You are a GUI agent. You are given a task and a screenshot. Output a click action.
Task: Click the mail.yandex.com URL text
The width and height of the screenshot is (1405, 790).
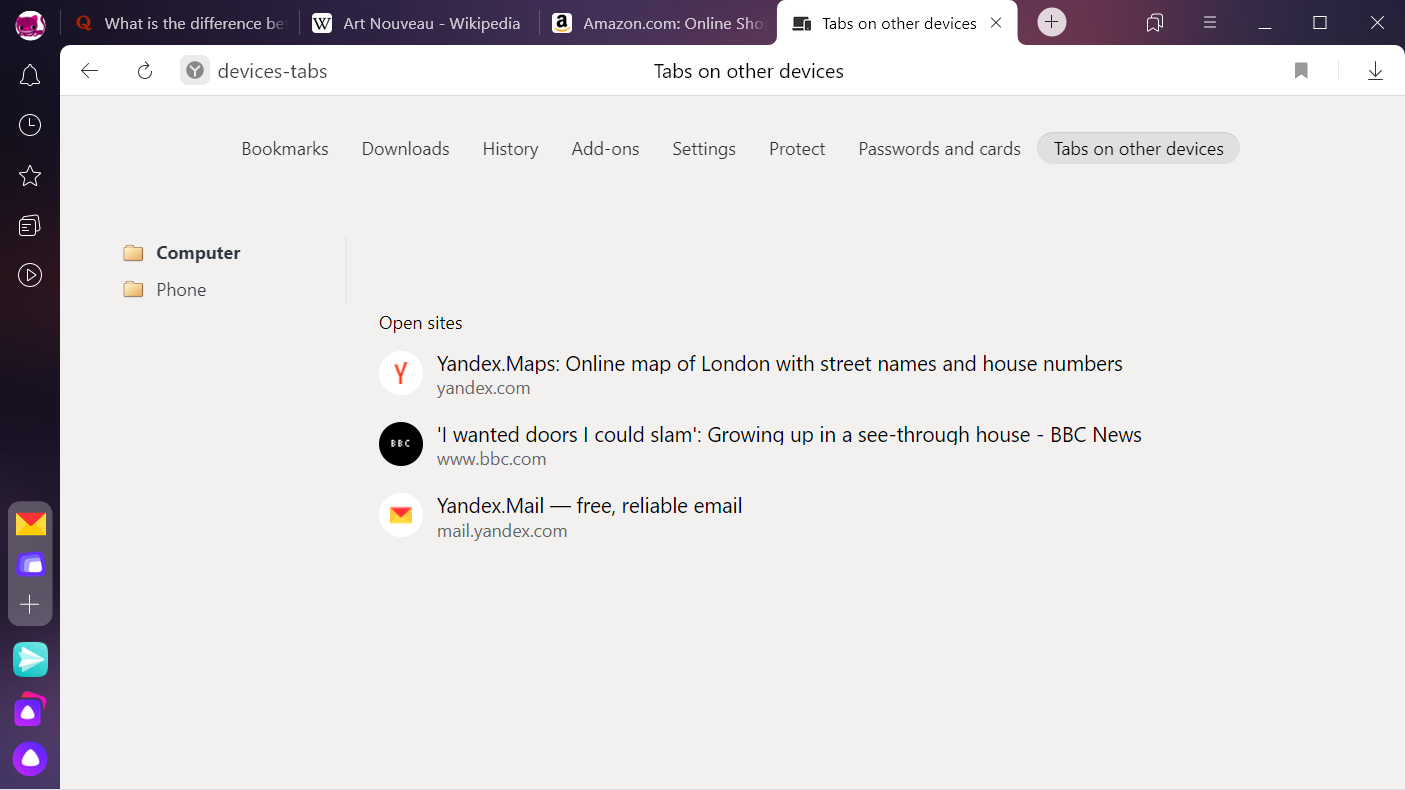tap(502, 531)
